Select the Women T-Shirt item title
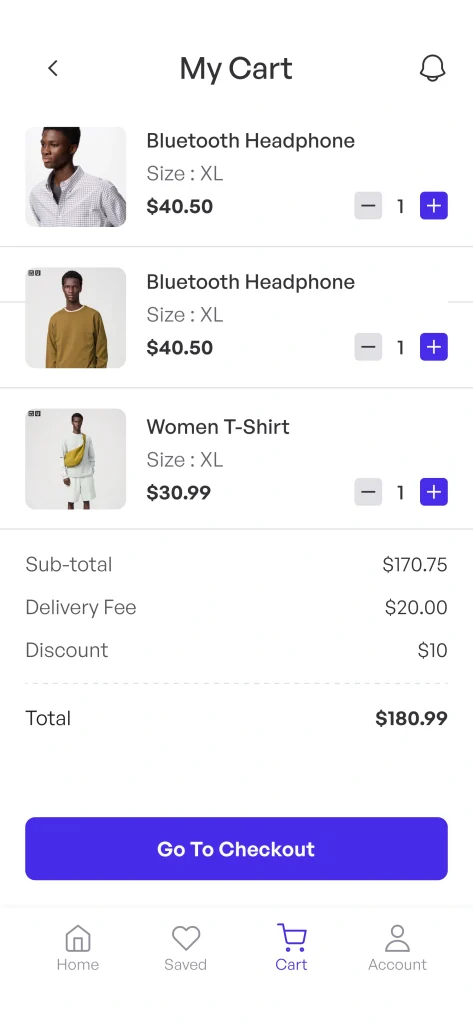This screenshot has width=473, height=1024. [x=218, y=427]
